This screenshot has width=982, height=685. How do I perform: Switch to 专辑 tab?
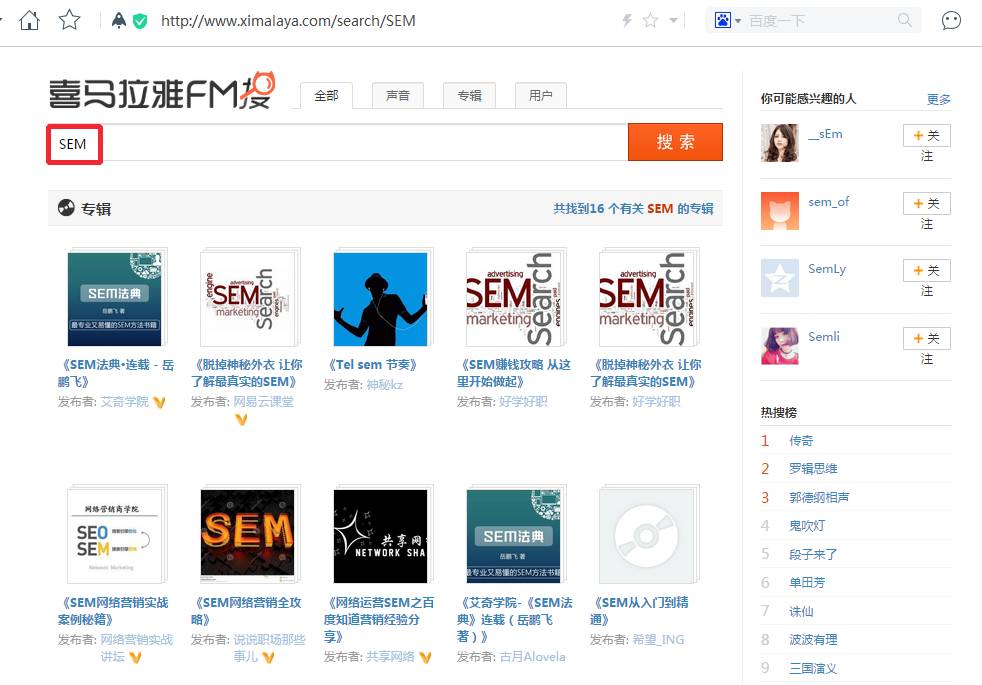[x=469, y=96]
